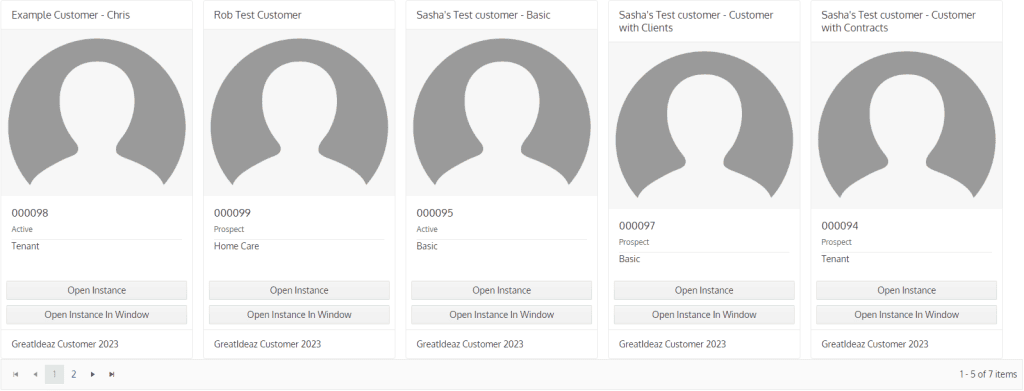Open Instance for Rob Test Customer
The width and height of the screenshot is (1024, 391).
pos(299,290)
